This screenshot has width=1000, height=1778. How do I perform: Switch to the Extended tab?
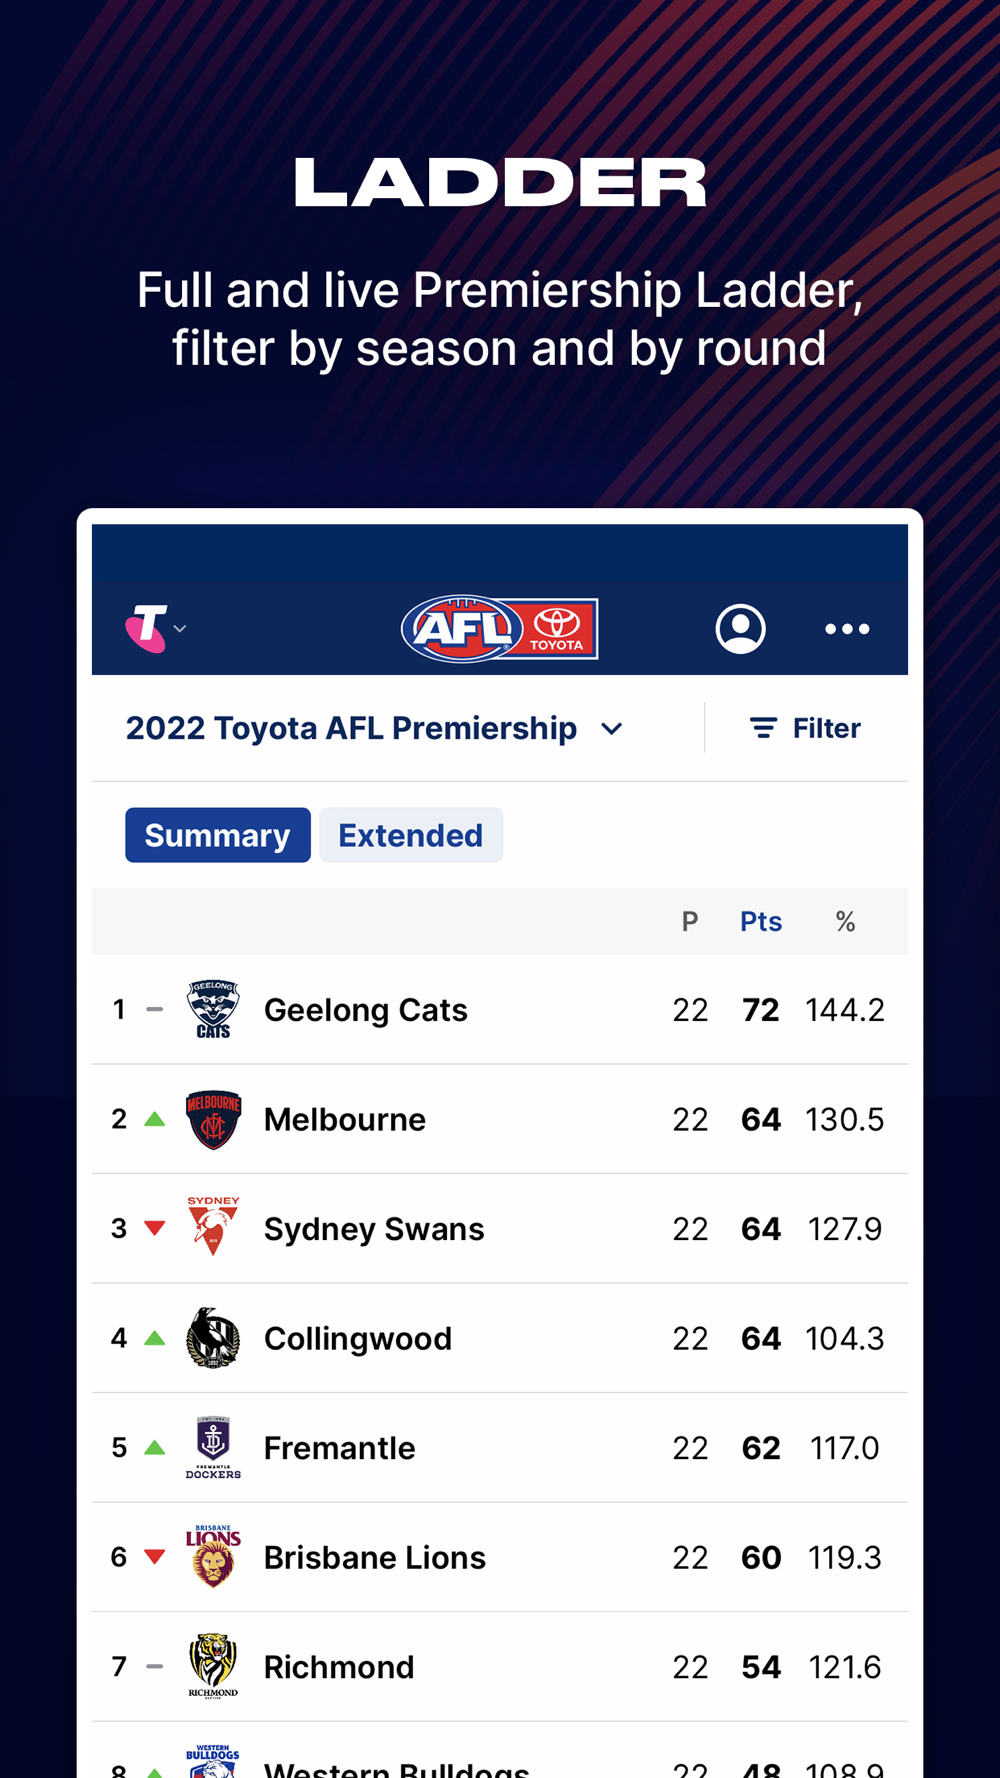[x=410, y=835]
